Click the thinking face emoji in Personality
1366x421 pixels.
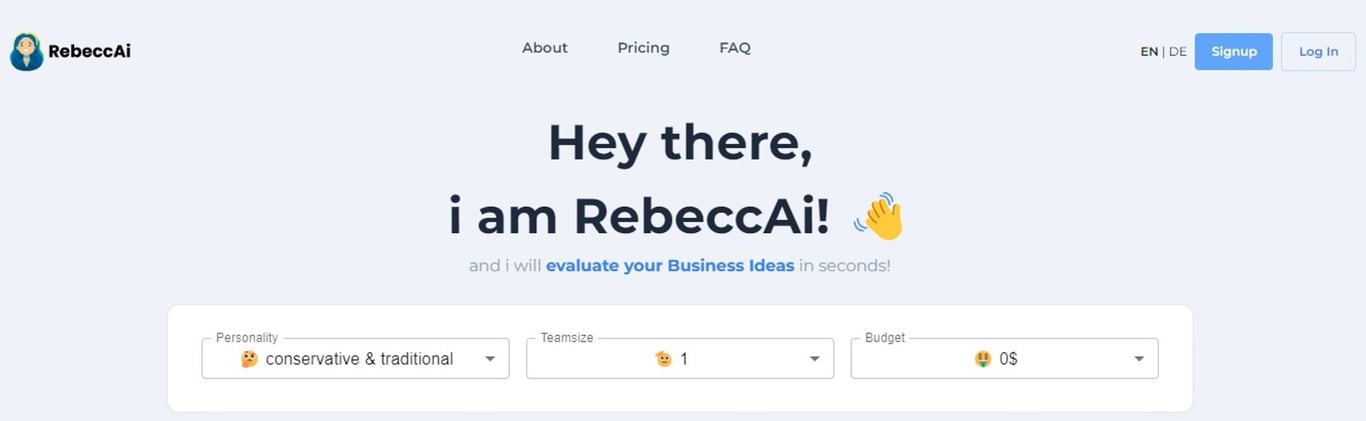[250, 359]
